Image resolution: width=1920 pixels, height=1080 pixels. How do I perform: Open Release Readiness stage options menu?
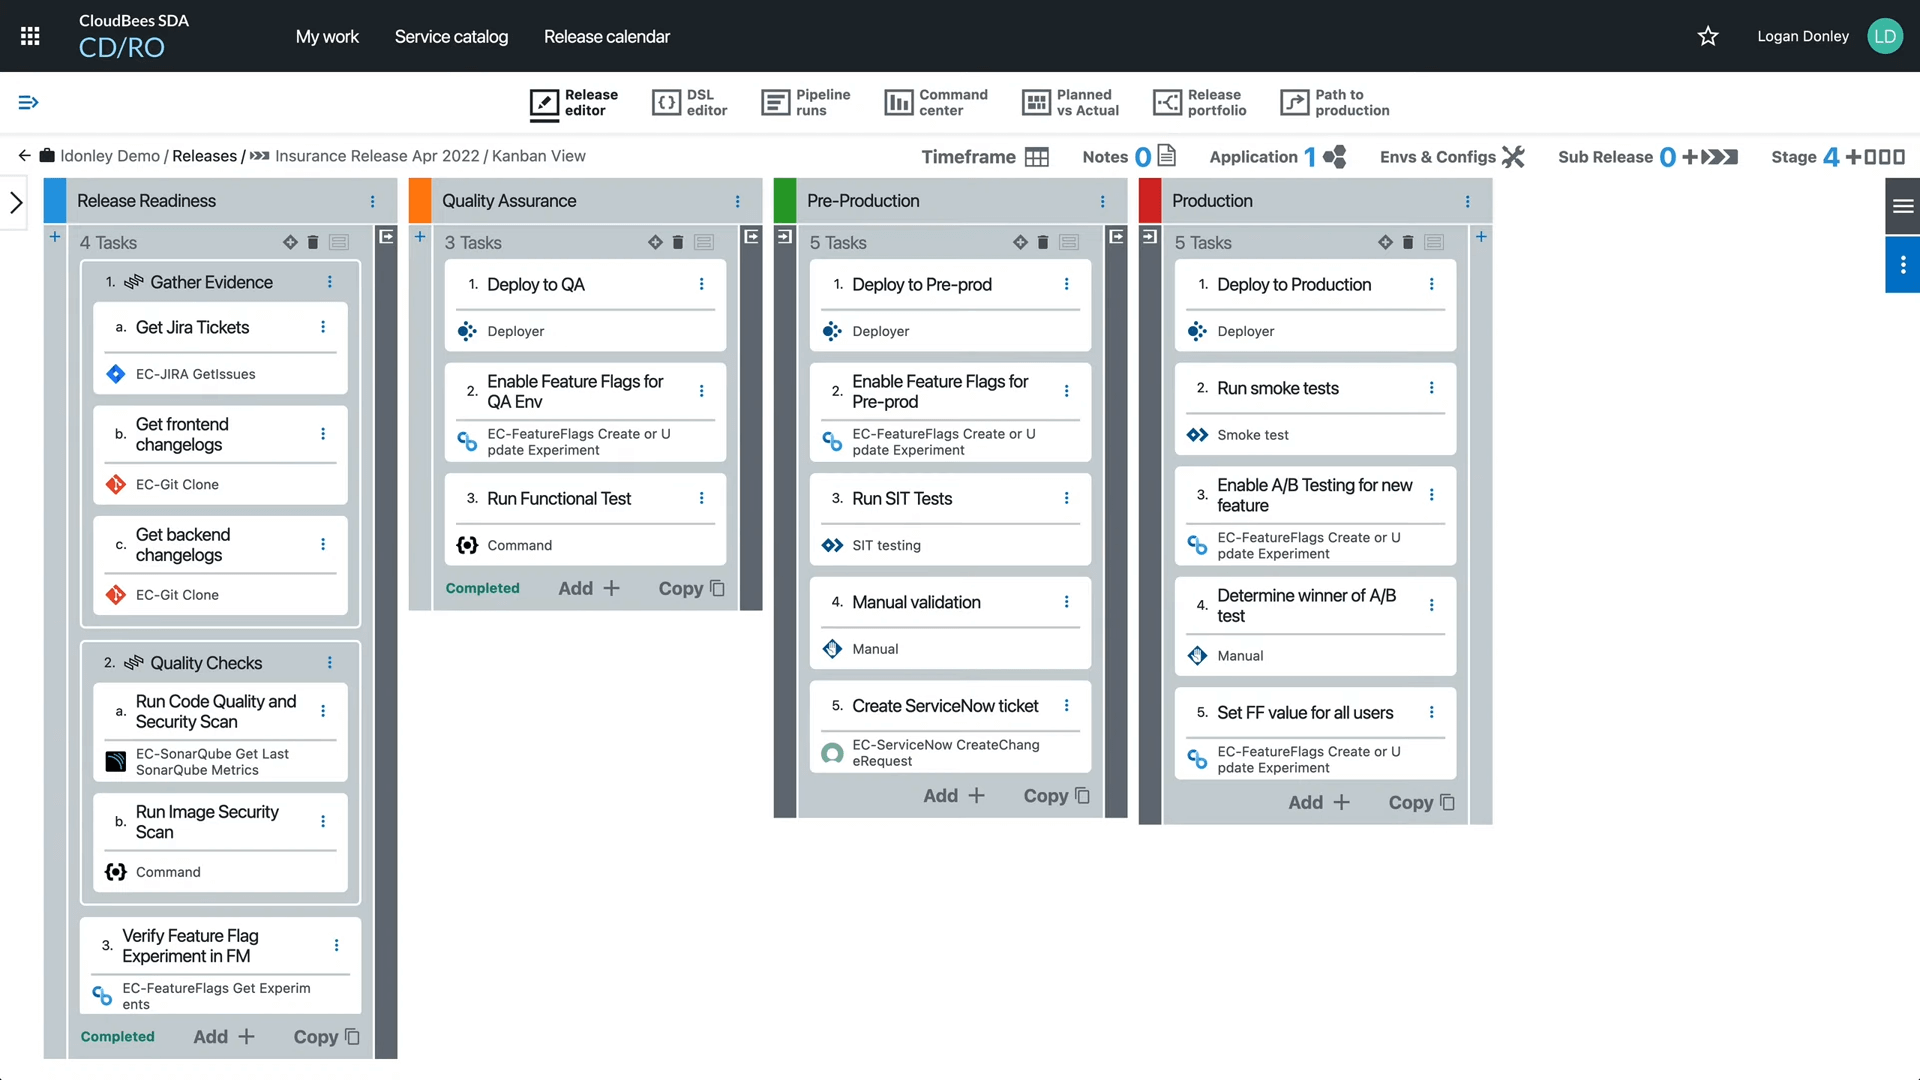pyautogui.click(x=373, y=201)
